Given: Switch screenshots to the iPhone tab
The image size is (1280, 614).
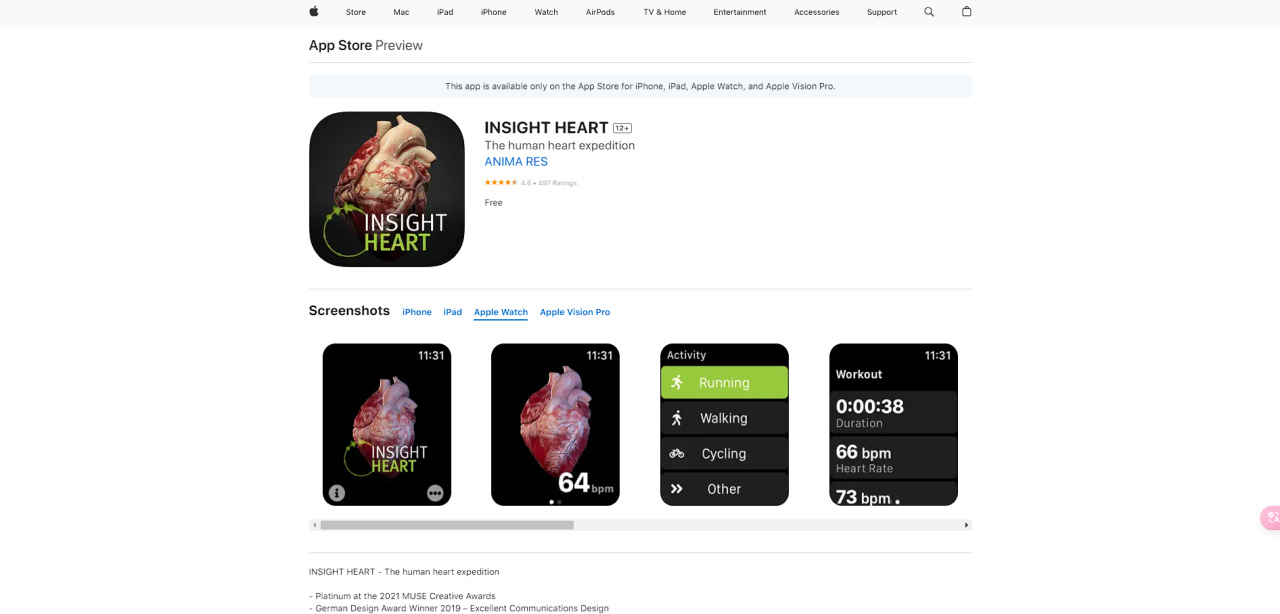Looking at the screenshot, I should (417, 312).
